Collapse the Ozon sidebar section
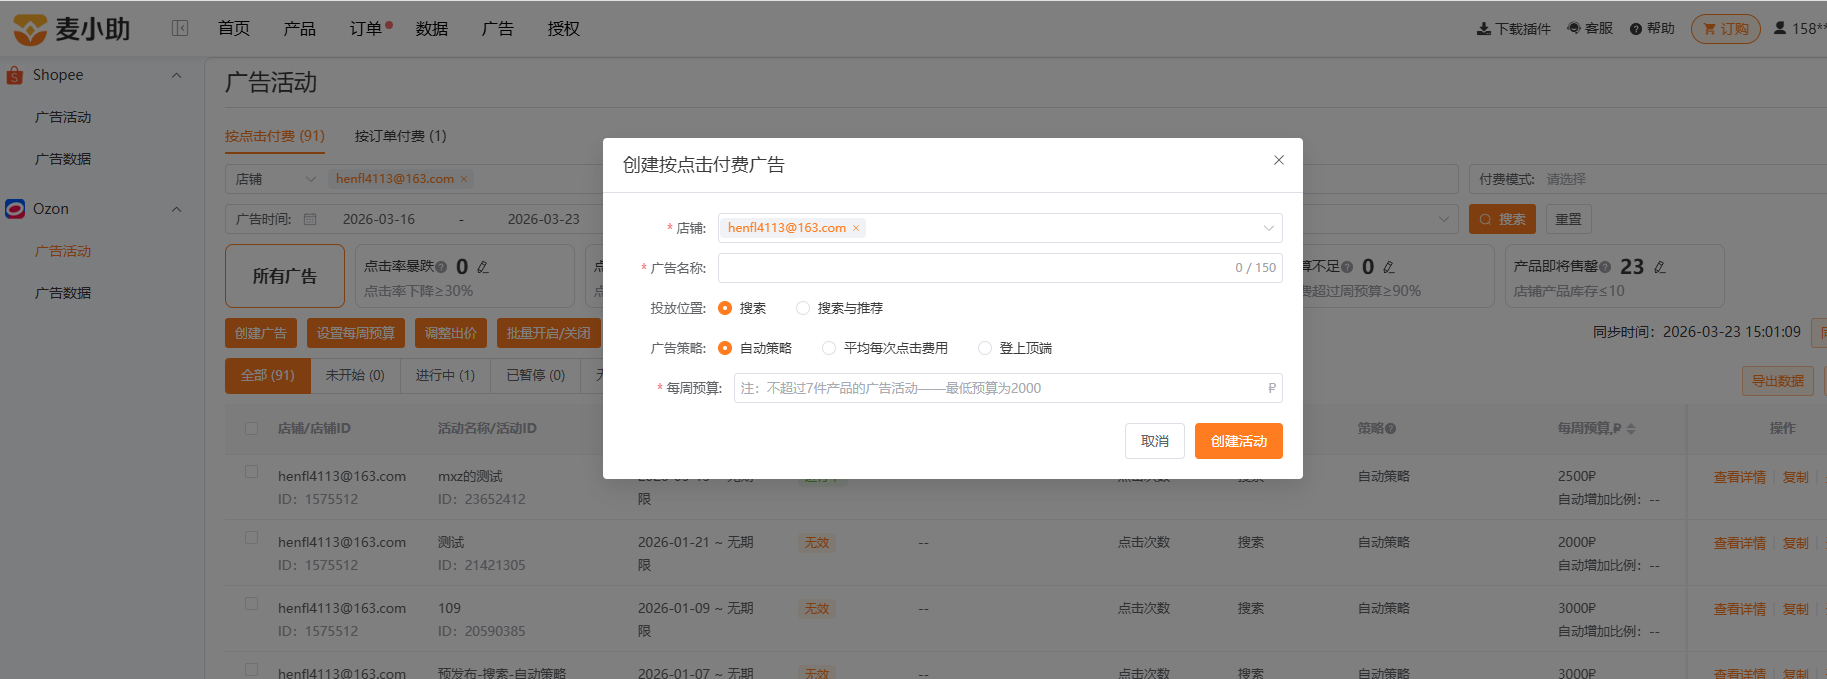 pos(177,209)
